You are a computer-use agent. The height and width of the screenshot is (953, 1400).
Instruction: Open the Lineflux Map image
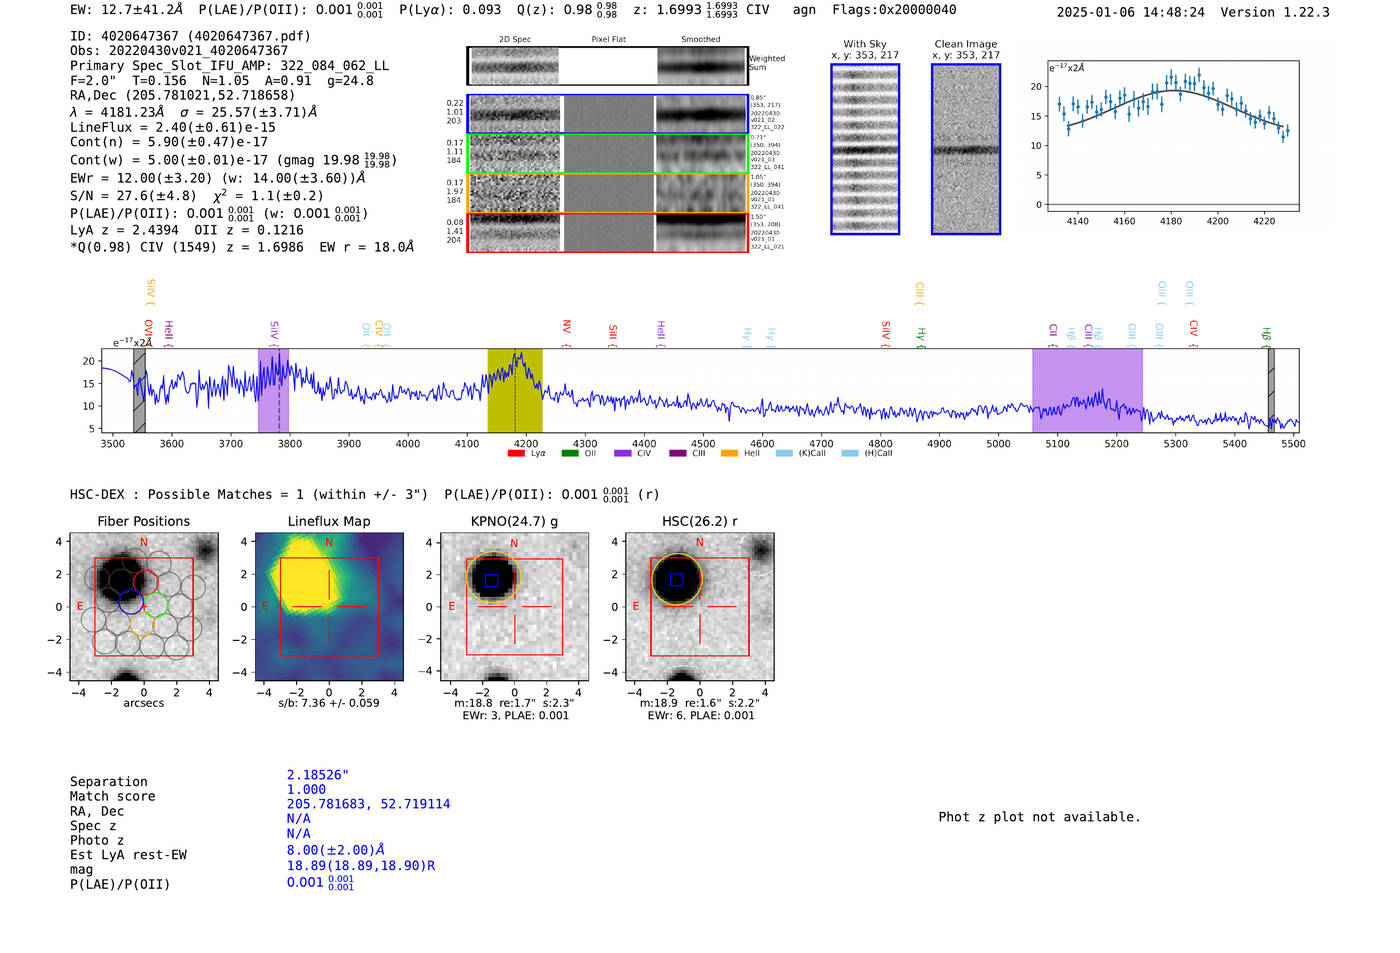pyautogui.click(x=329, y=607)
